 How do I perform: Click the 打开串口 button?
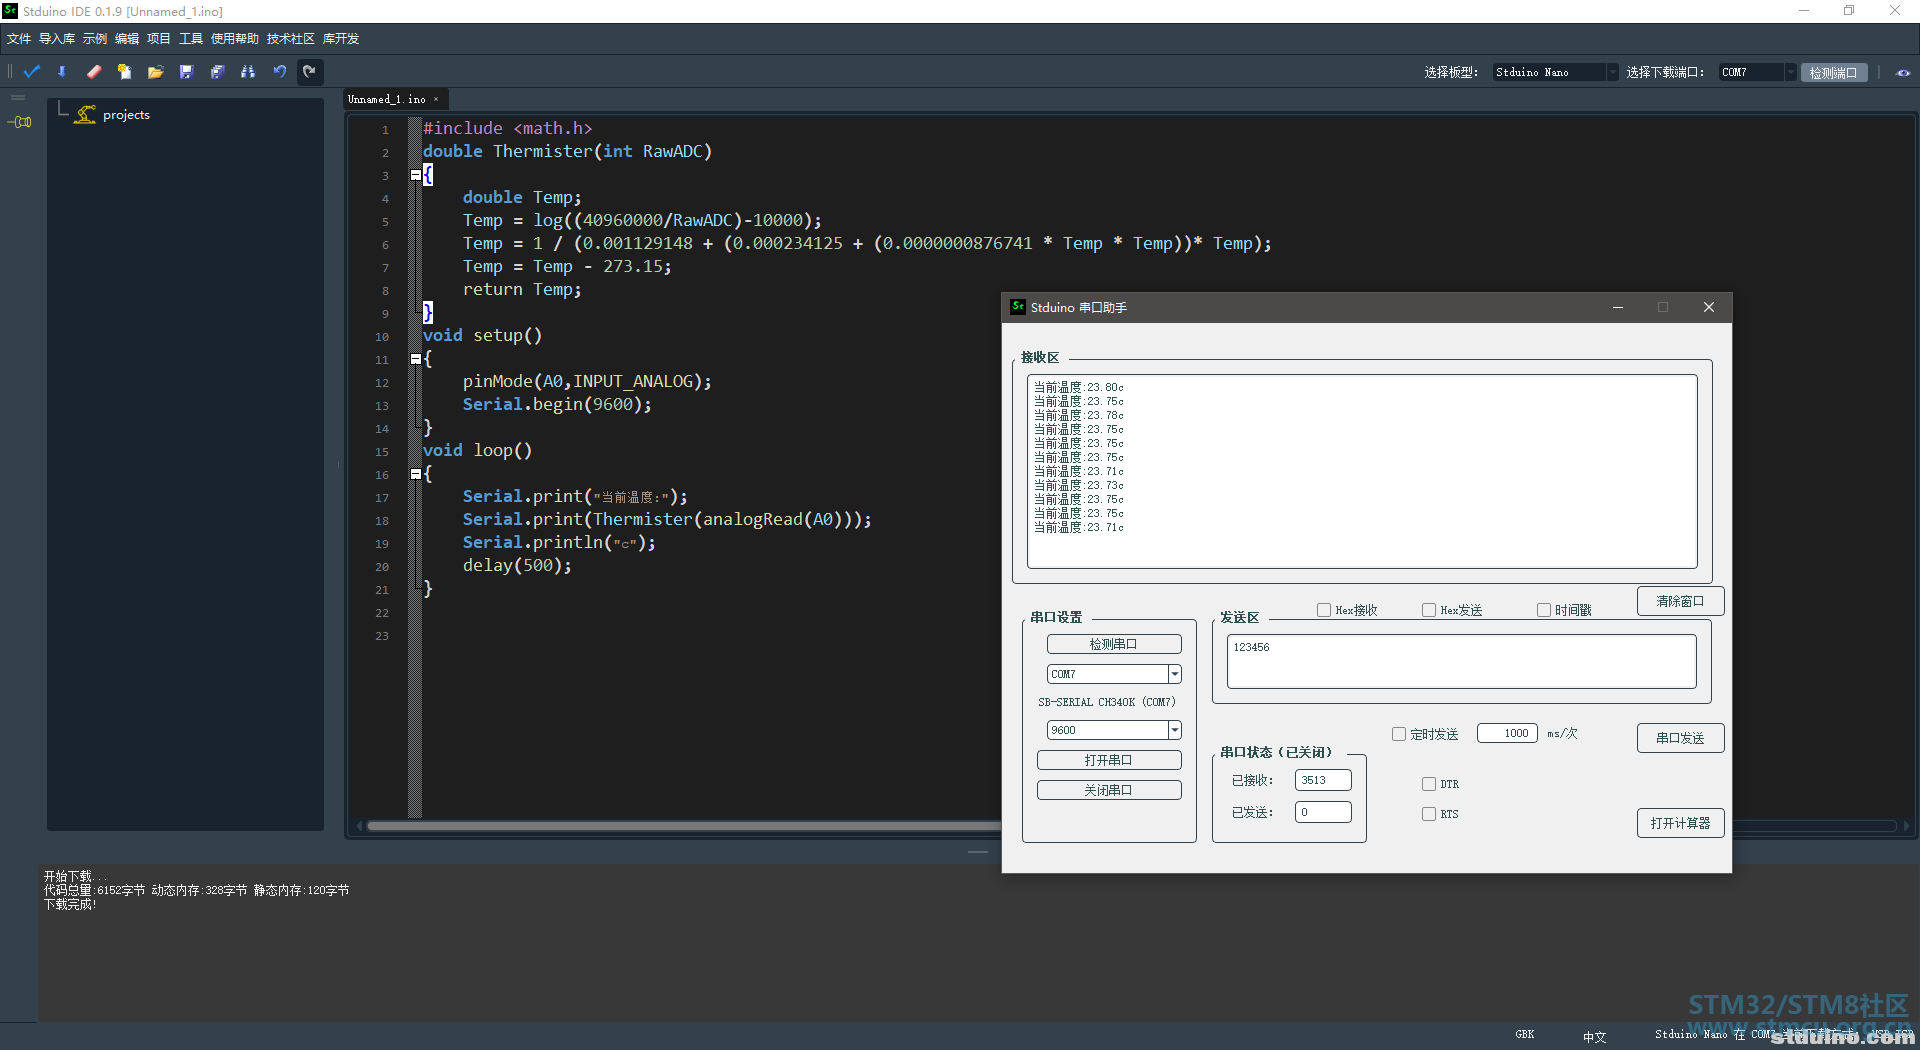(x=1109, y=760)
